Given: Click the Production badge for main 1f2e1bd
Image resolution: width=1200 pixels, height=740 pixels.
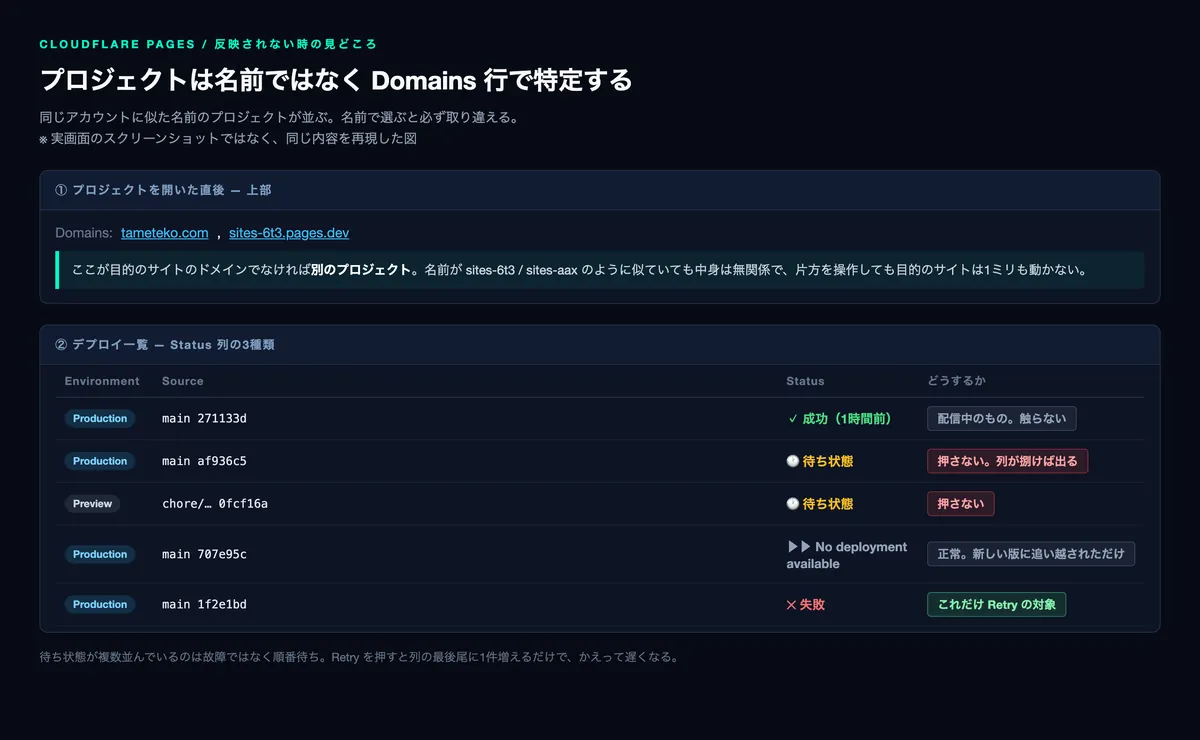Looking at the screenshot, I should [100, 604].
